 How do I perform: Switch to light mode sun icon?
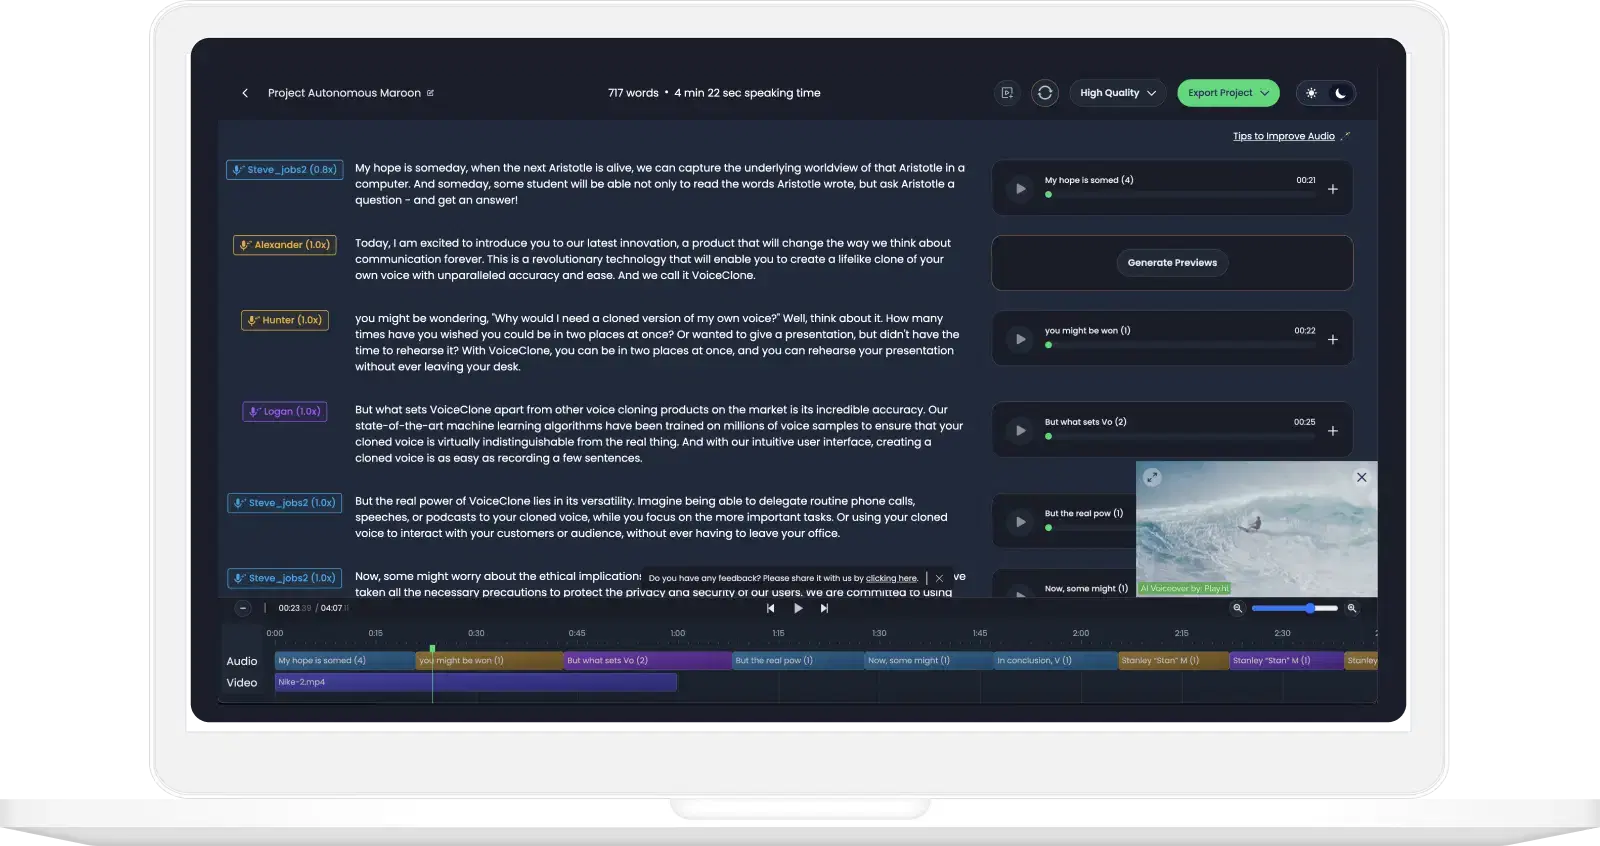pos(1311,93)
